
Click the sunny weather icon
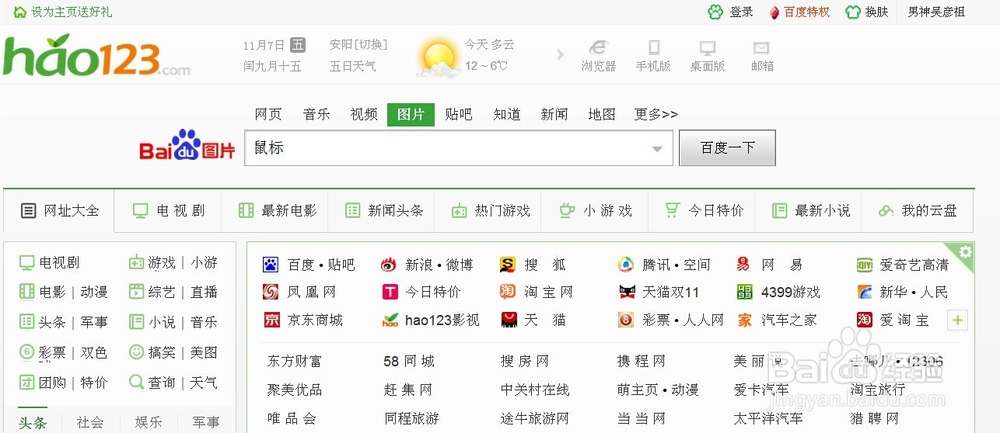[438, 58]
